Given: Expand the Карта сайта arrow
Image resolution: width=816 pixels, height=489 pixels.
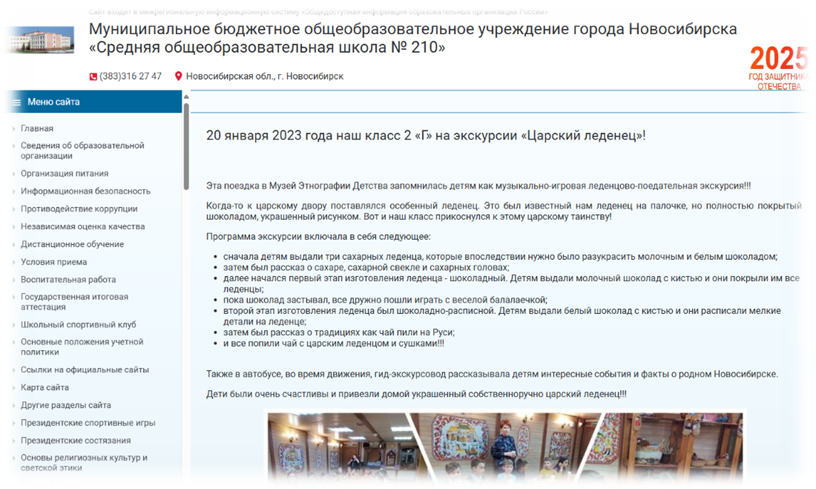Looking at the screenshot, I should click(13, 388).
